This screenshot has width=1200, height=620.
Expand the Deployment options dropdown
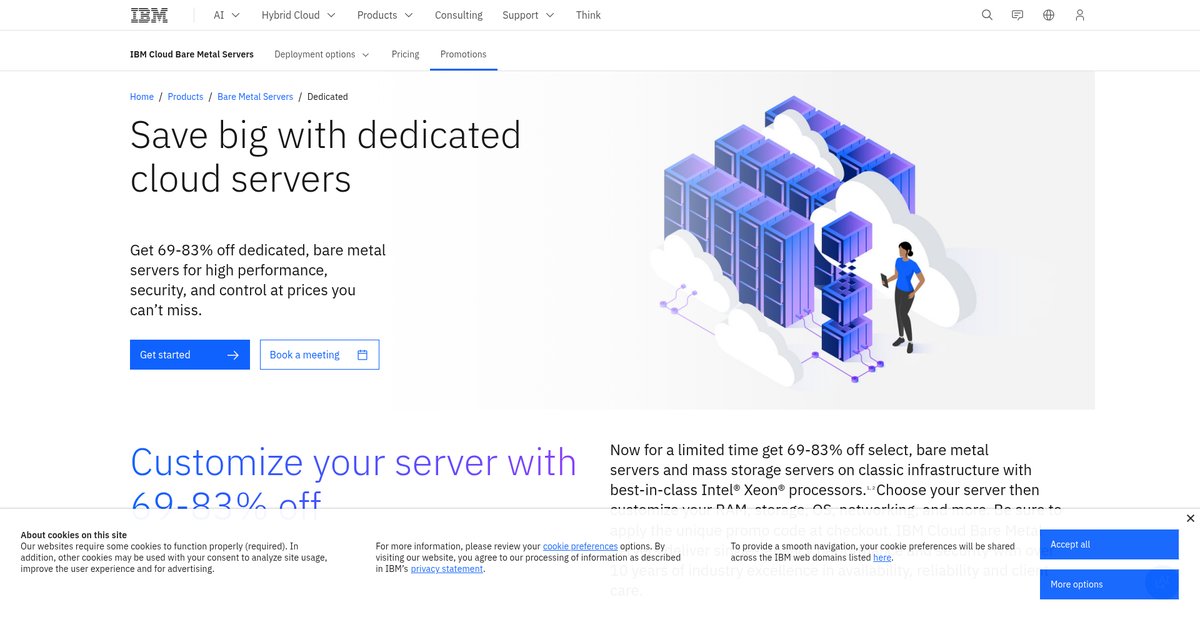tap(321, 54)
